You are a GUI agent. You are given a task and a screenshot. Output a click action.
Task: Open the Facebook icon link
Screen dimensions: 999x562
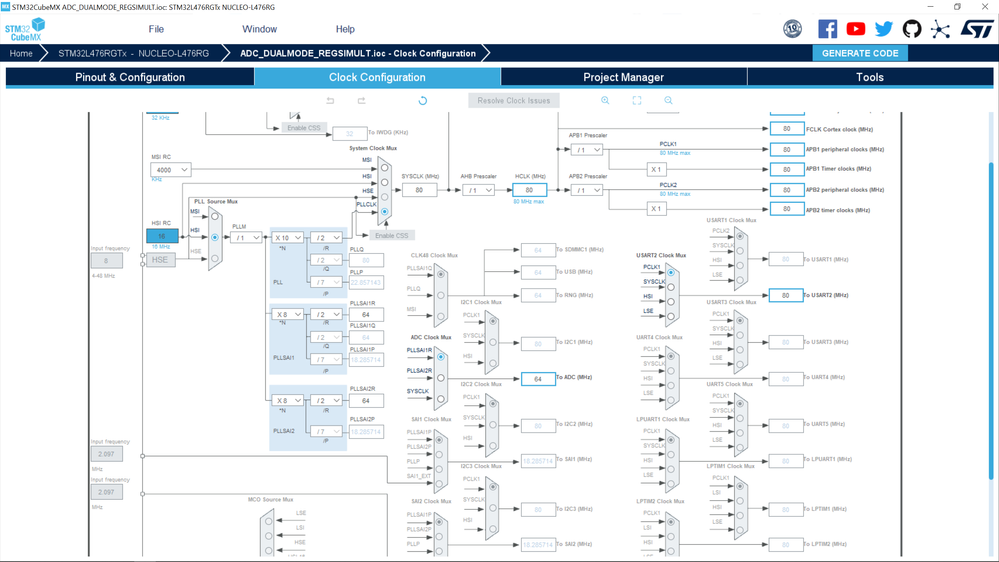pyautogui.click(x=827, y=29)
